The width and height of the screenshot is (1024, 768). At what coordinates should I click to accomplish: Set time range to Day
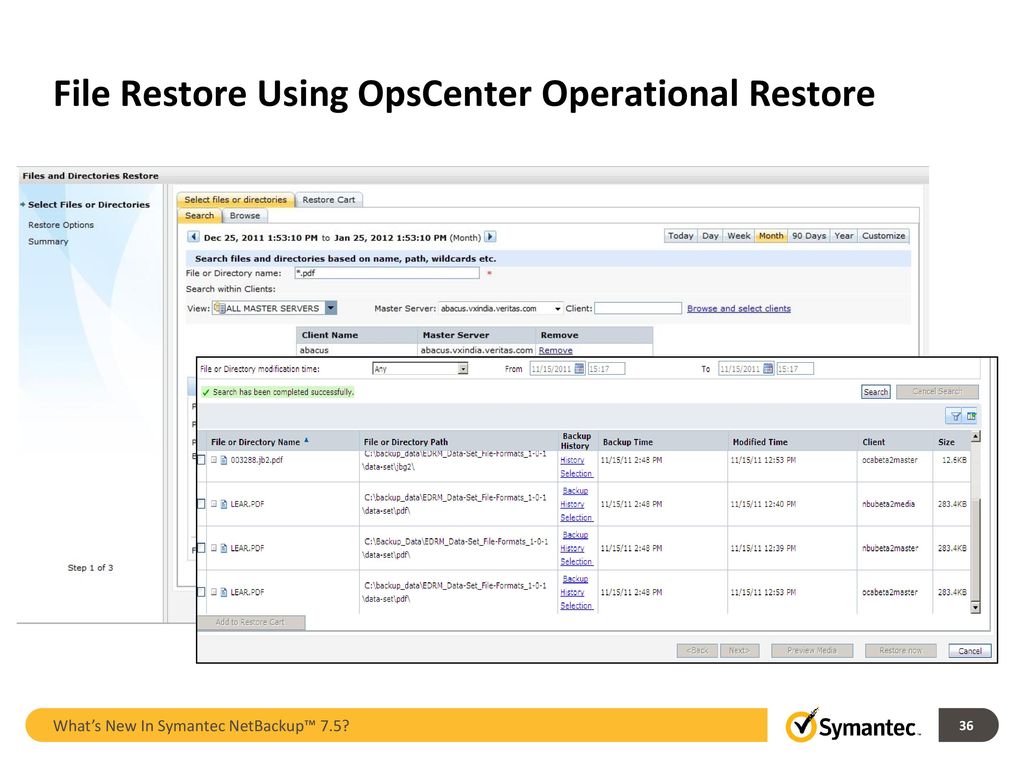coord(710,236)
